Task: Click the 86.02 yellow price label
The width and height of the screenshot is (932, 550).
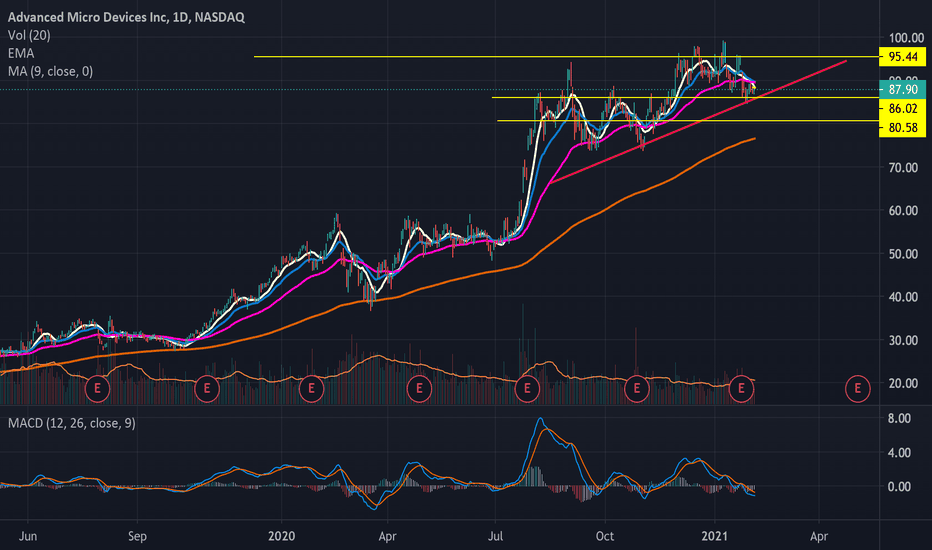Action: pos(902,109)
